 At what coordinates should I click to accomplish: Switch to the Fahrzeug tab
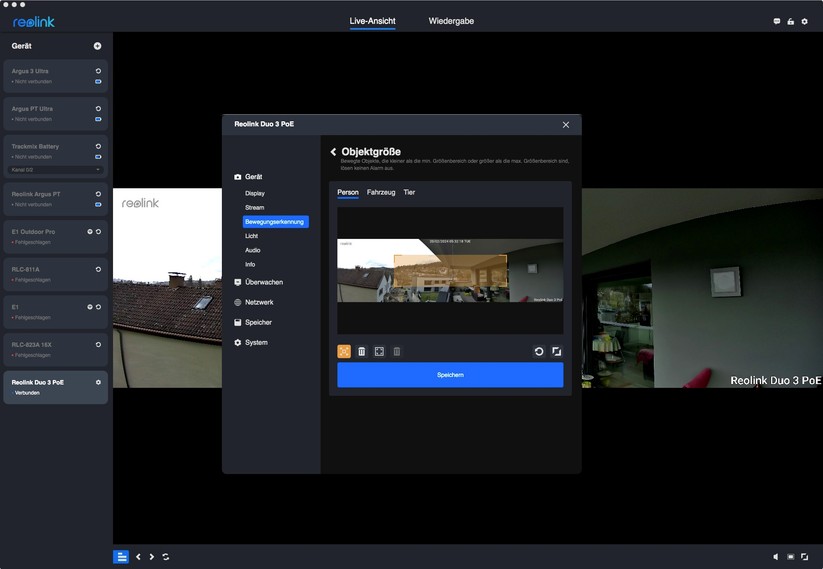tap(381, 192)
